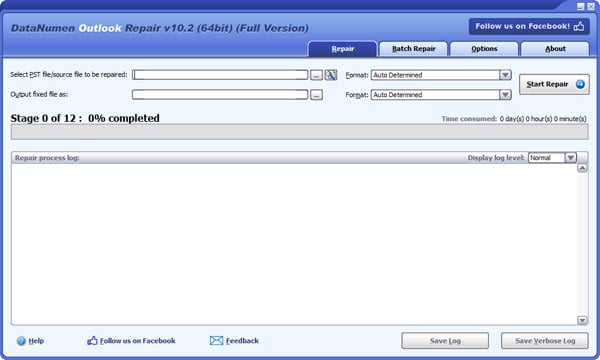
Task: Go to the About tab
Action: pos(555,49)
